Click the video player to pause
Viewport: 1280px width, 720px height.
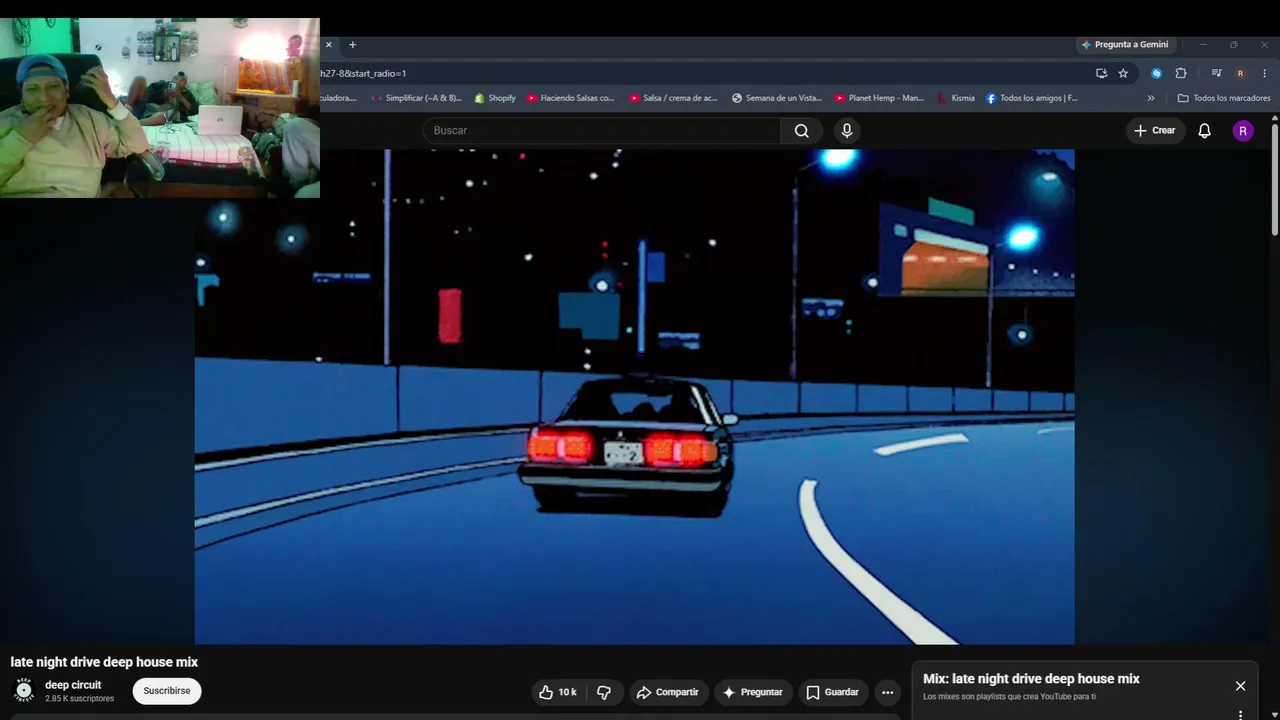point(634,397)
